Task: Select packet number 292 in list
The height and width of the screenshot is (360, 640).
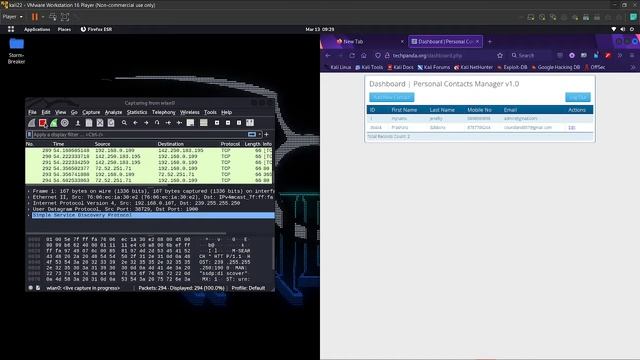Action: click(x=149, y=168)
